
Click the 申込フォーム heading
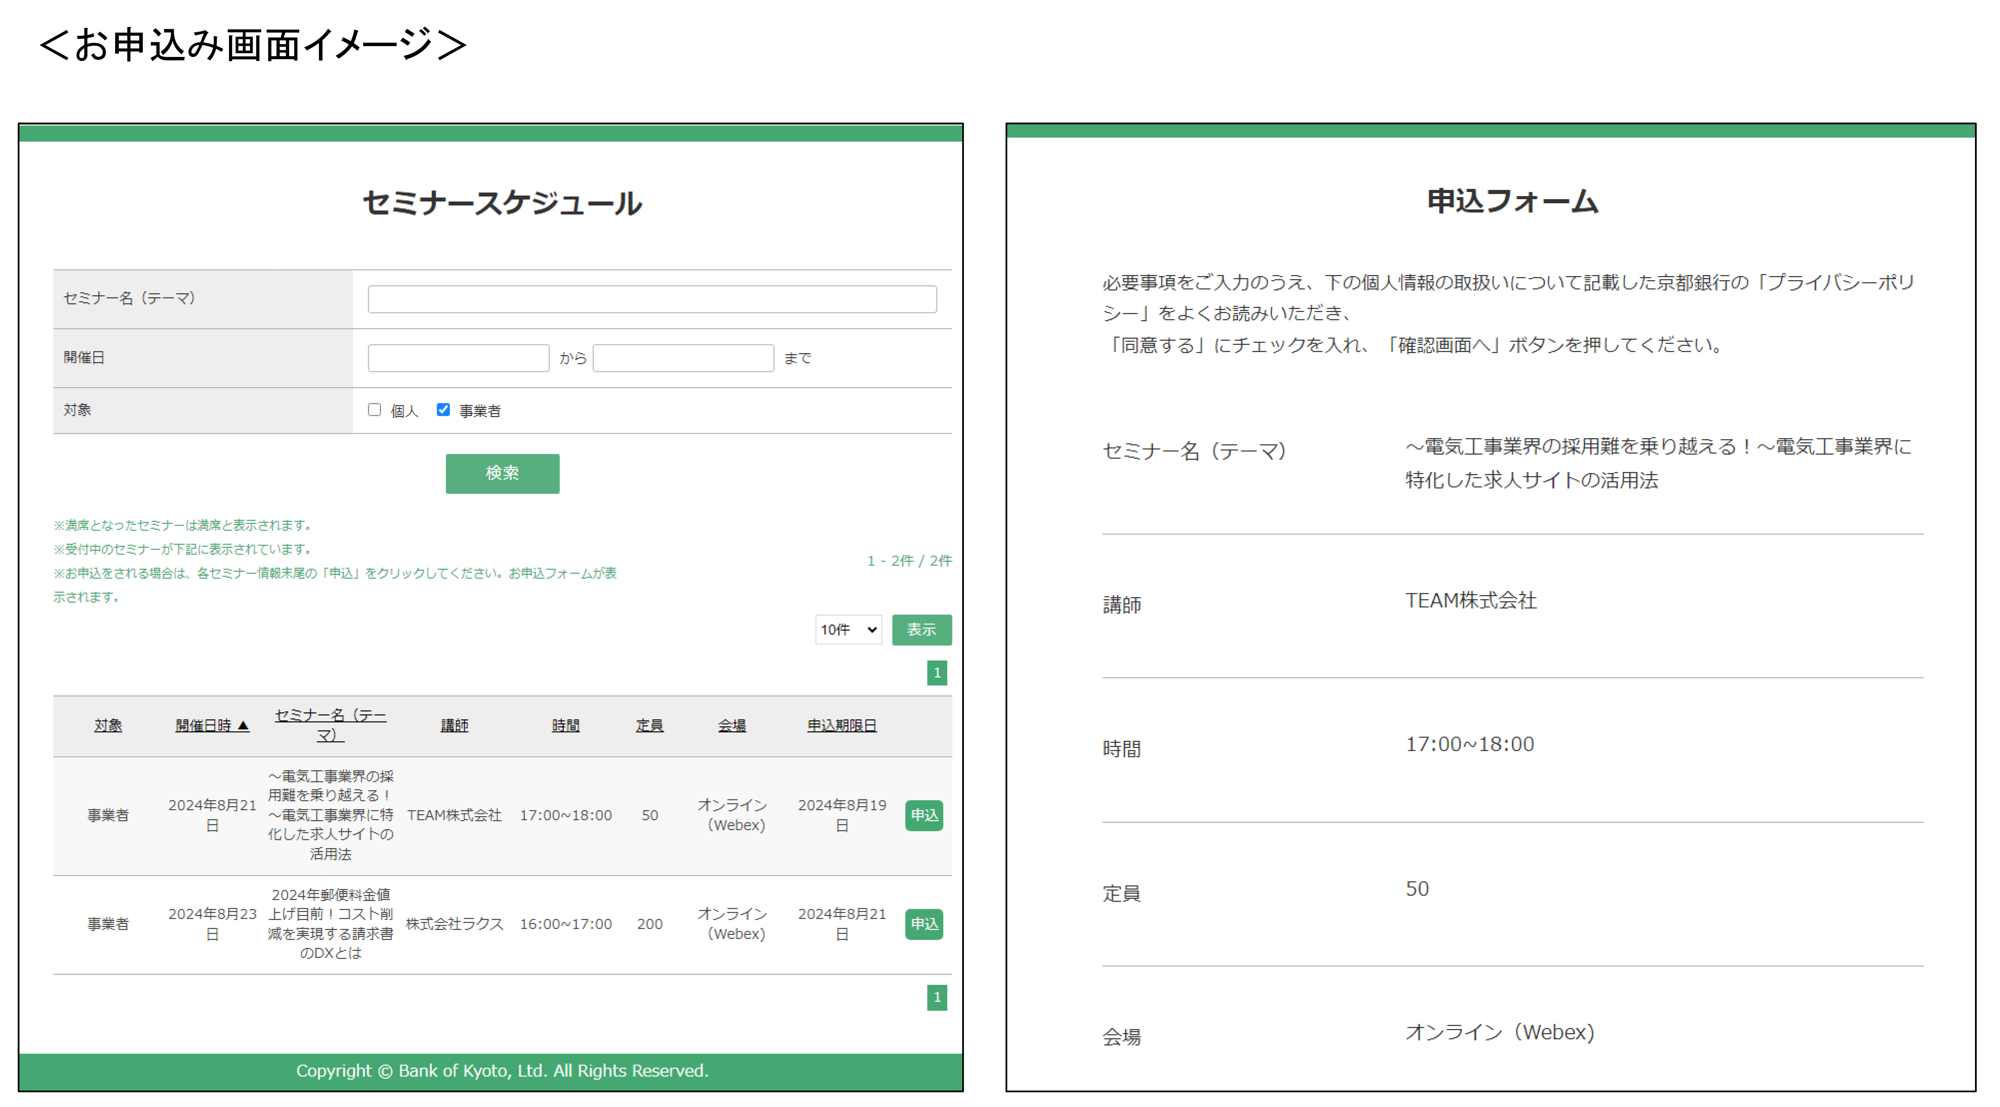[1512, 202]
